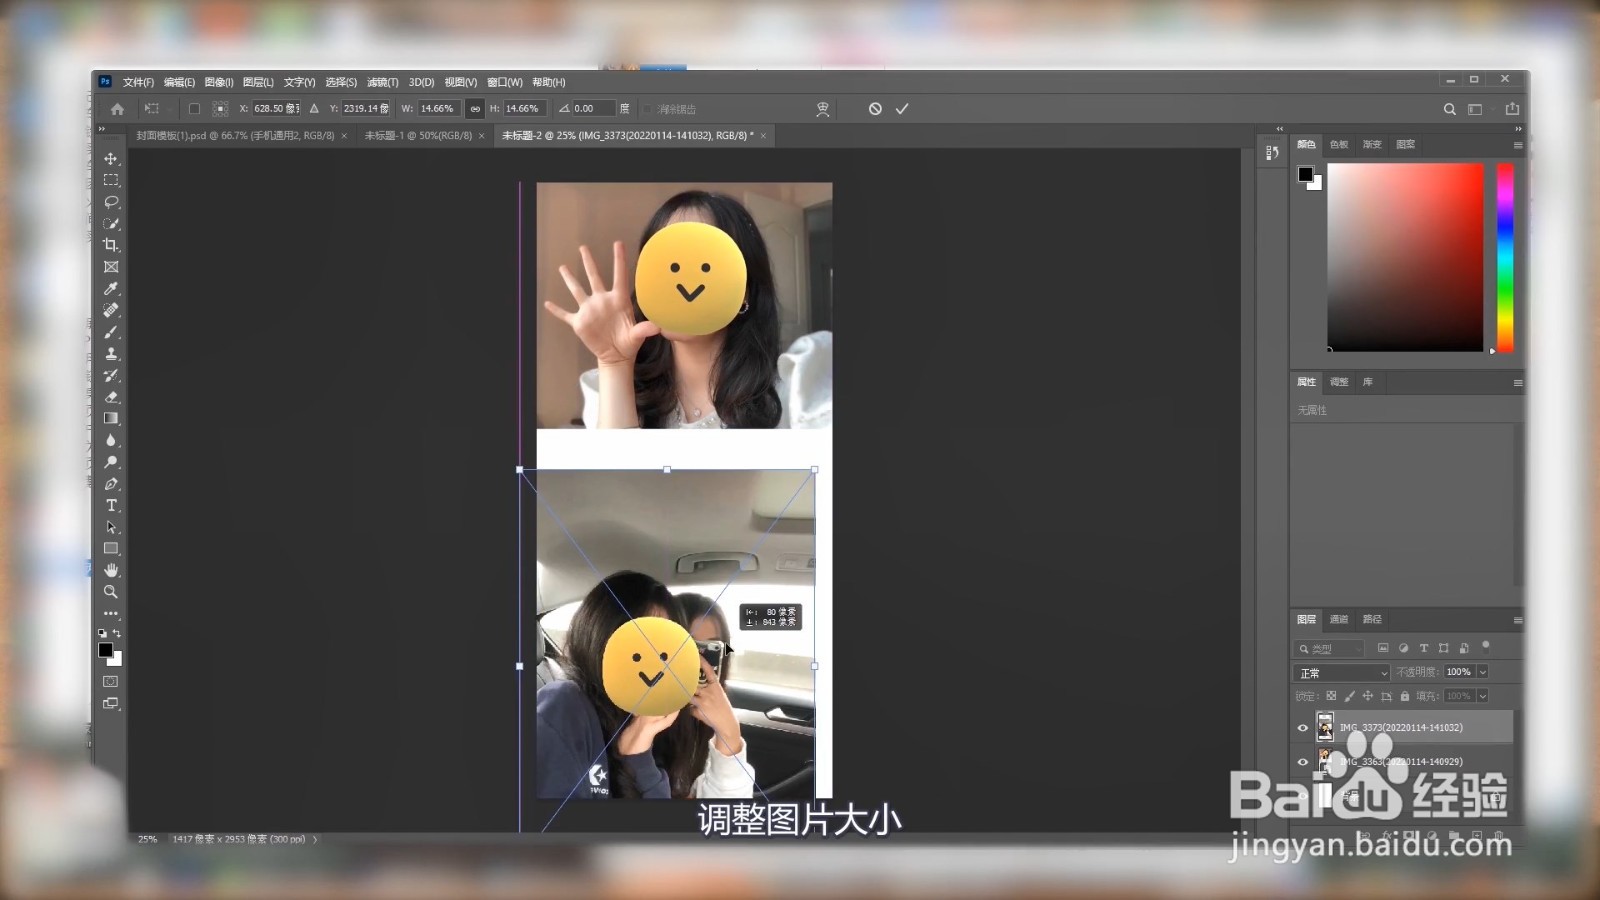This screenshot has width=1600, height=900.
Task: Select the Brush tool
Action: [111, 332]
